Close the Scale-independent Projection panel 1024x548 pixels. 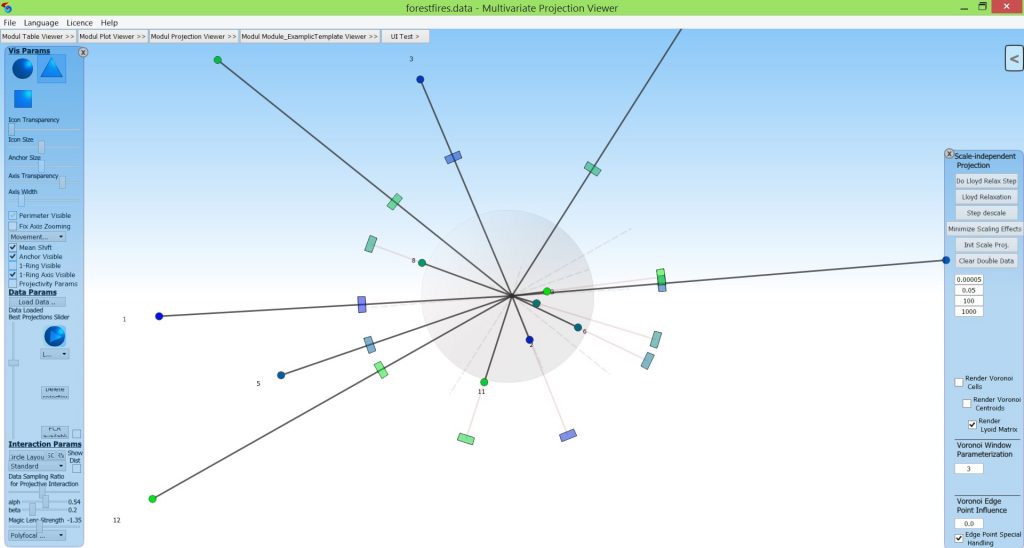click(x=949, y=154)
